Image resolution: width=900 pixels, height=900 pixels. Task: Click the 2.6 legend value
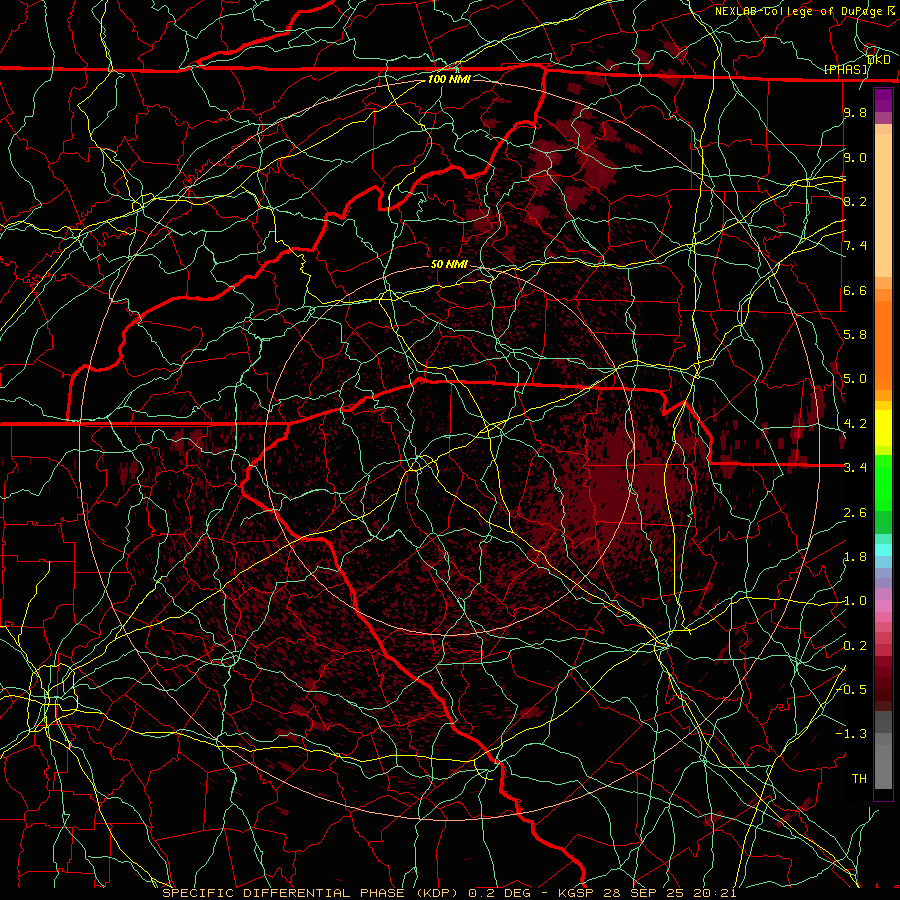click(x=855, y=513)
